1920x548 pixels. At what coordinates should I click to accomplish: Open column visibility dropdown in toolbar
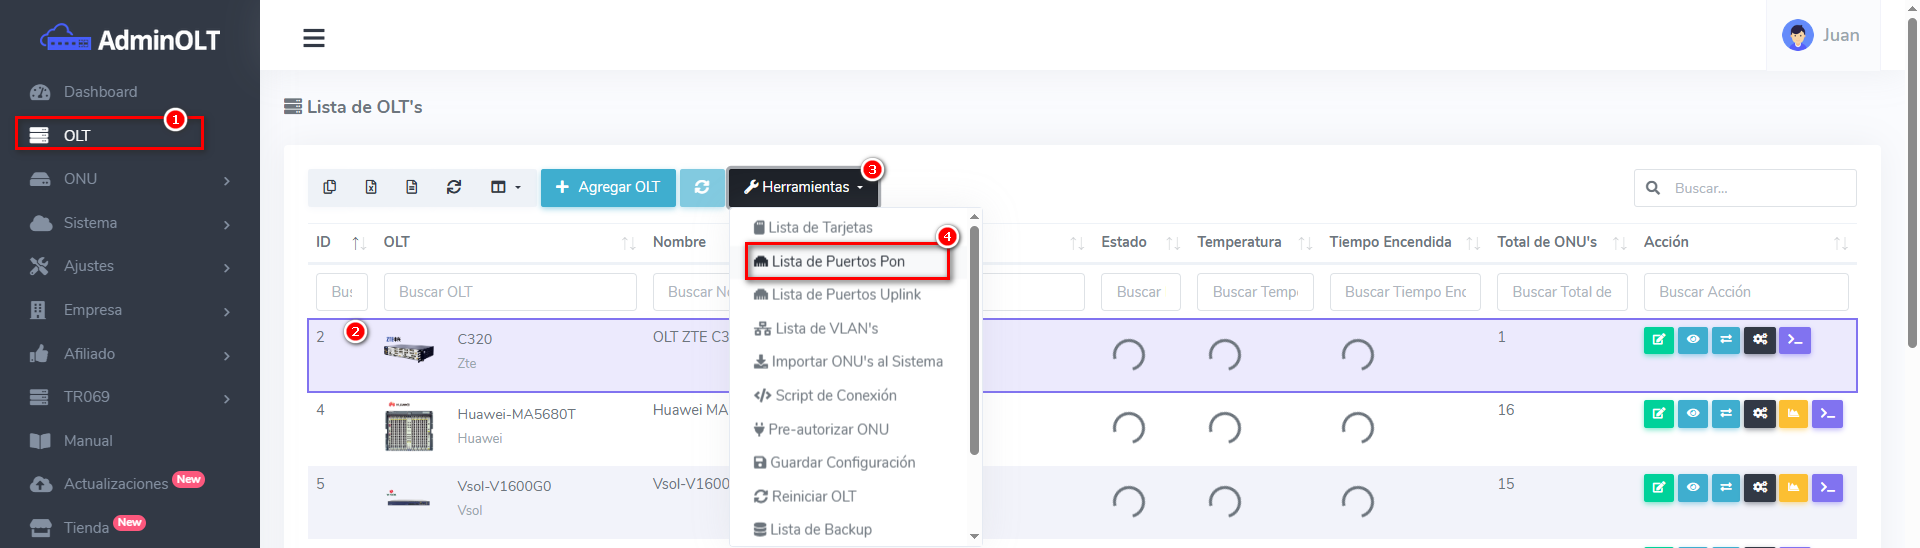tap(505, 187)
